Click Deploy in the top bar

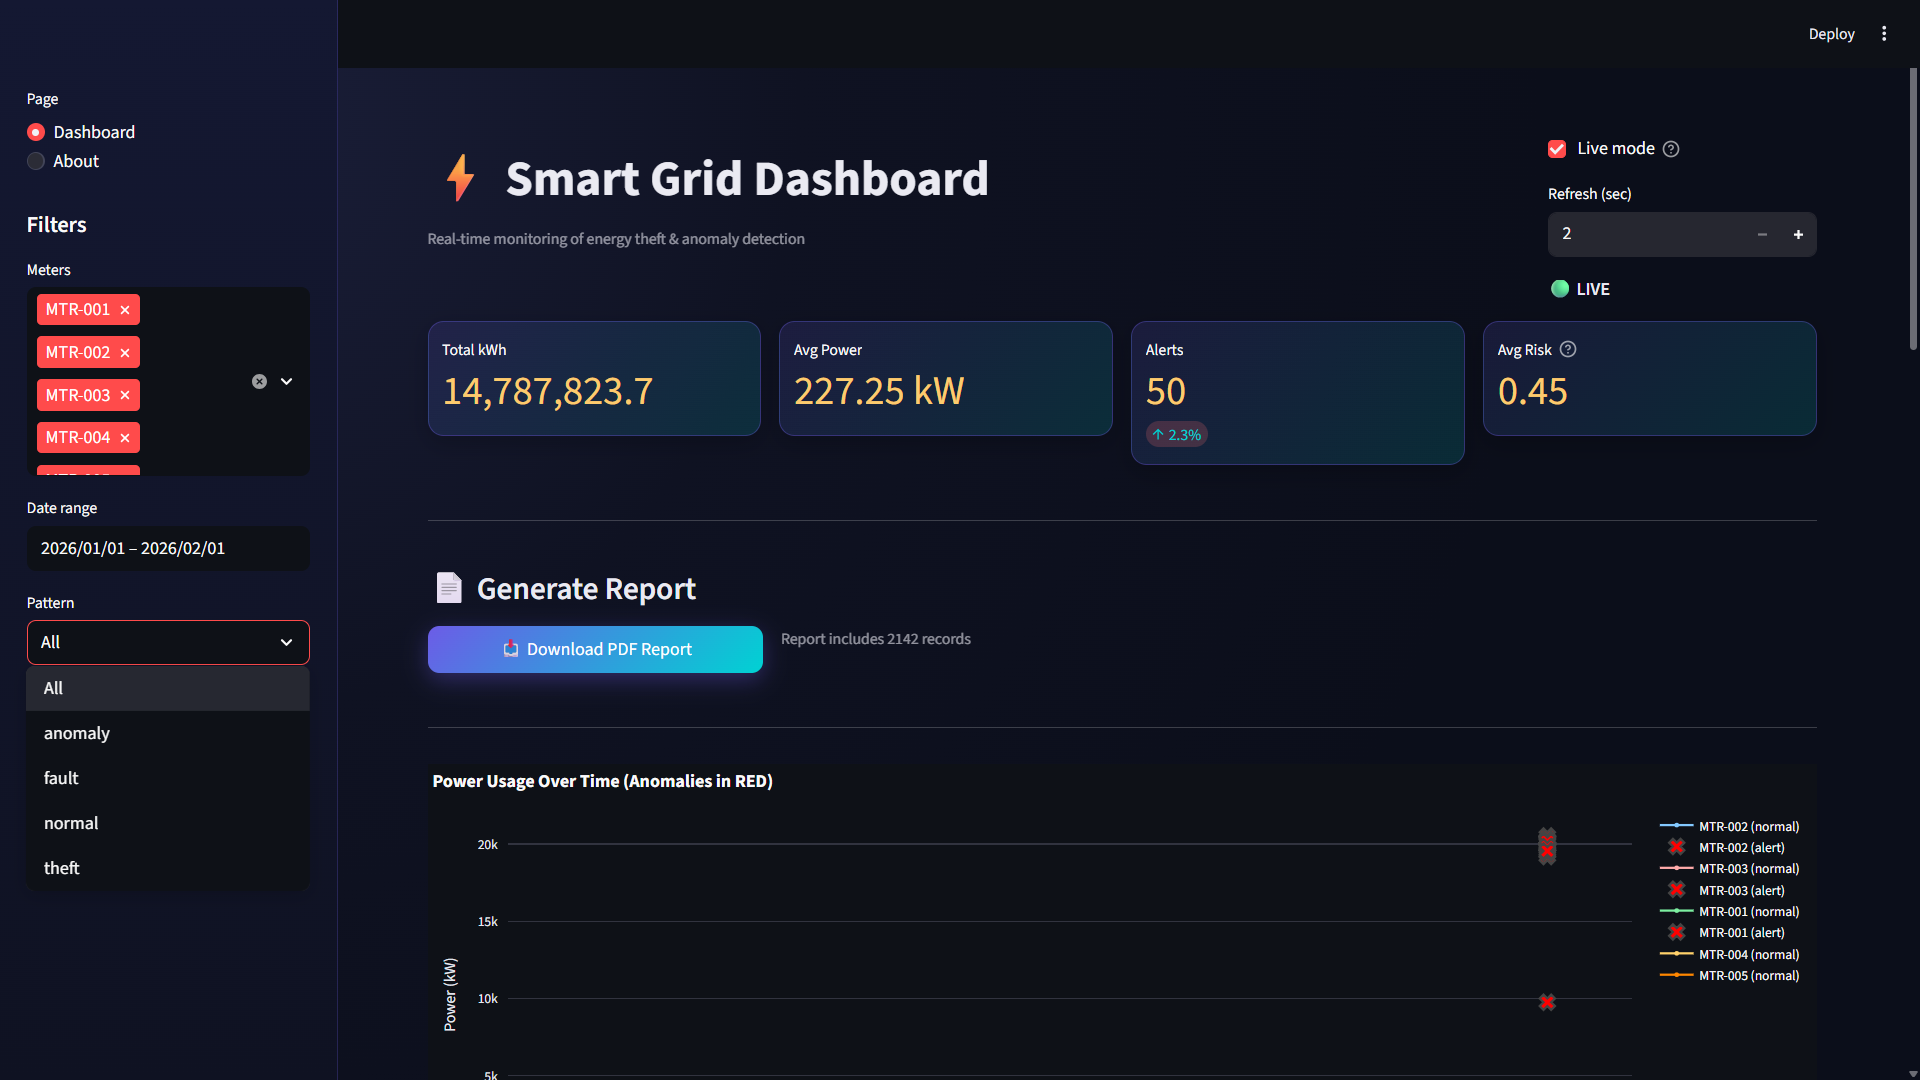[1831, 33]
